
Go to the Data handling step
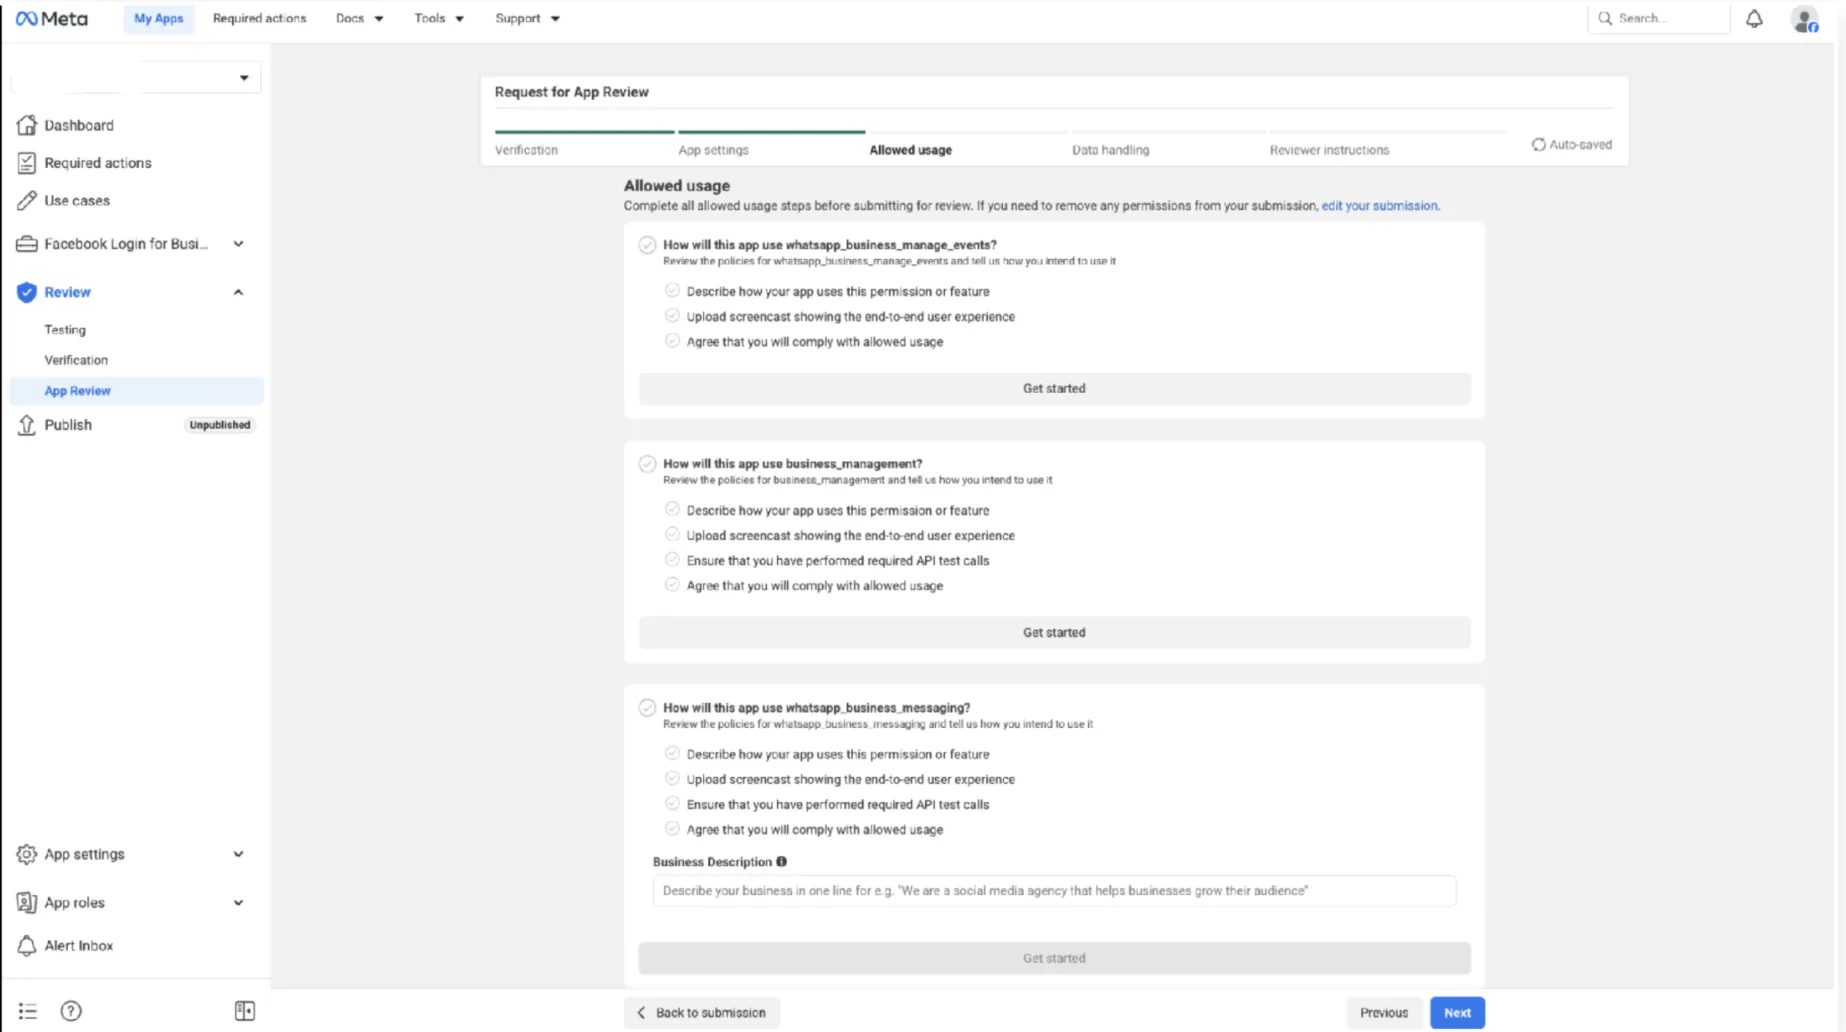pyautogui.click(x=1110, y=150)
